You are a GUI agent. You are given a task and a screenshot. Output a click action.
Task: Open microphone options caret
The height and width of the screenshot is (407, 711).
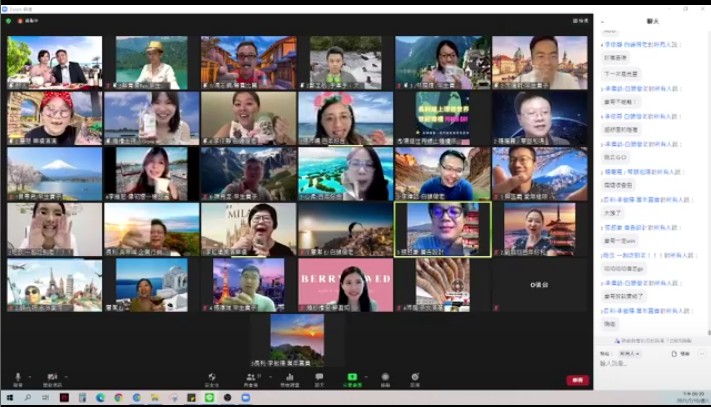pos(30,377)
